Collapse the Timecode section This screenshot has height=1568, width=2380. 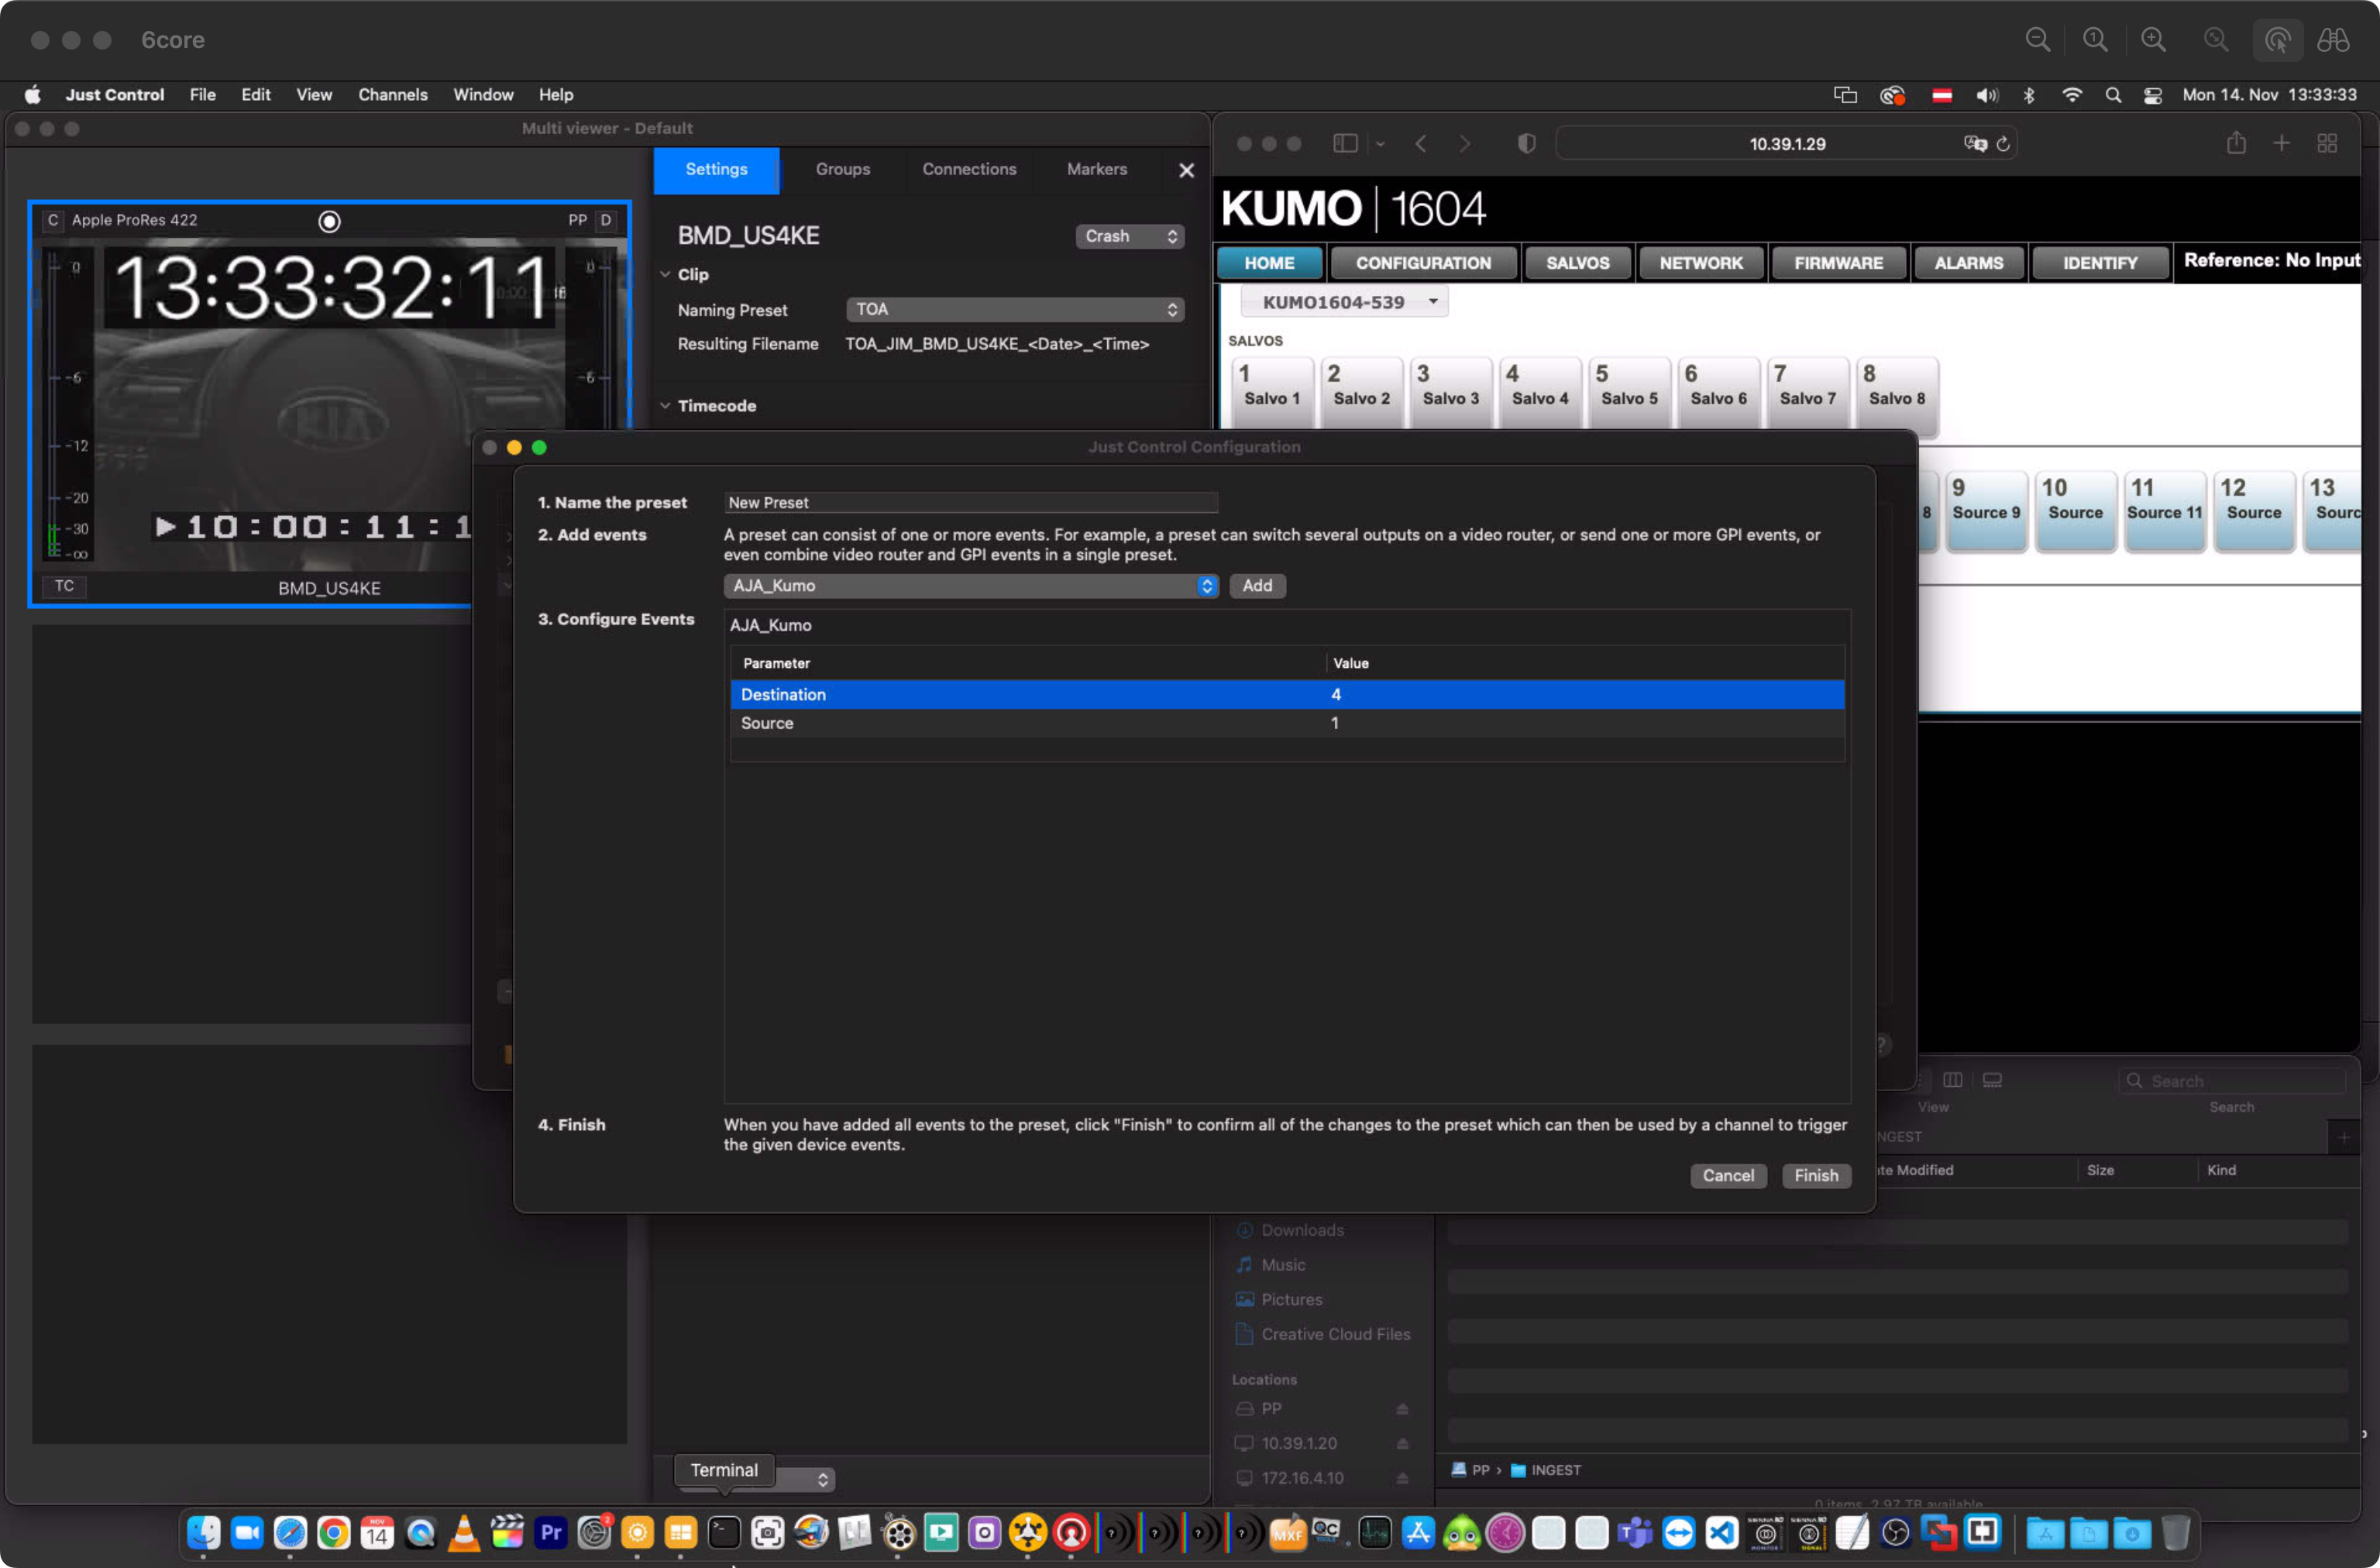click(666, 406)
